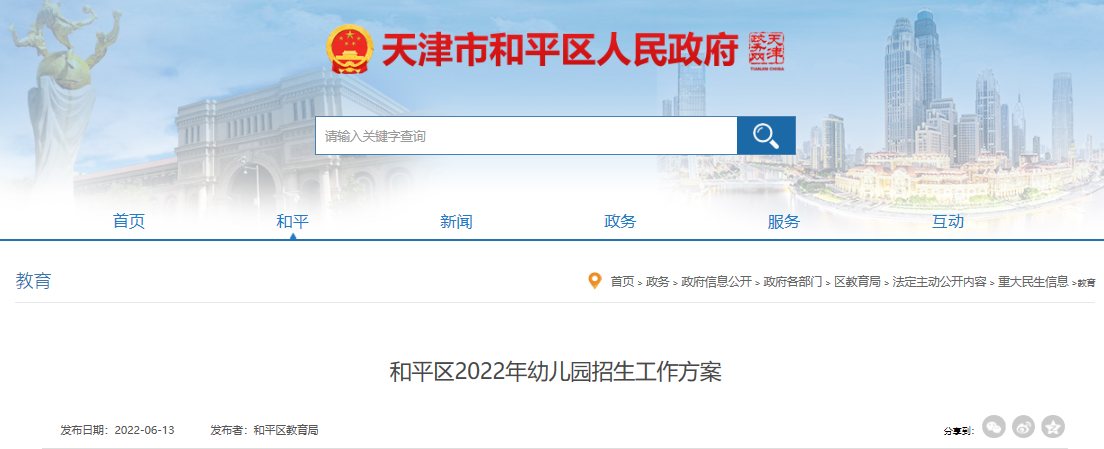Share the article via WeChat icon

coord(994,426)
